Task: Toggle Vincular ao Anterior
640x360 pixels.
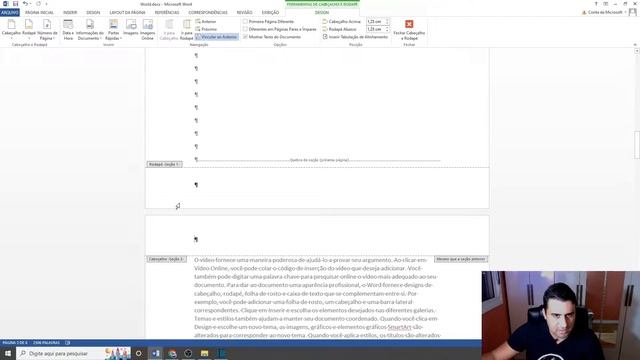Action: 216,37
